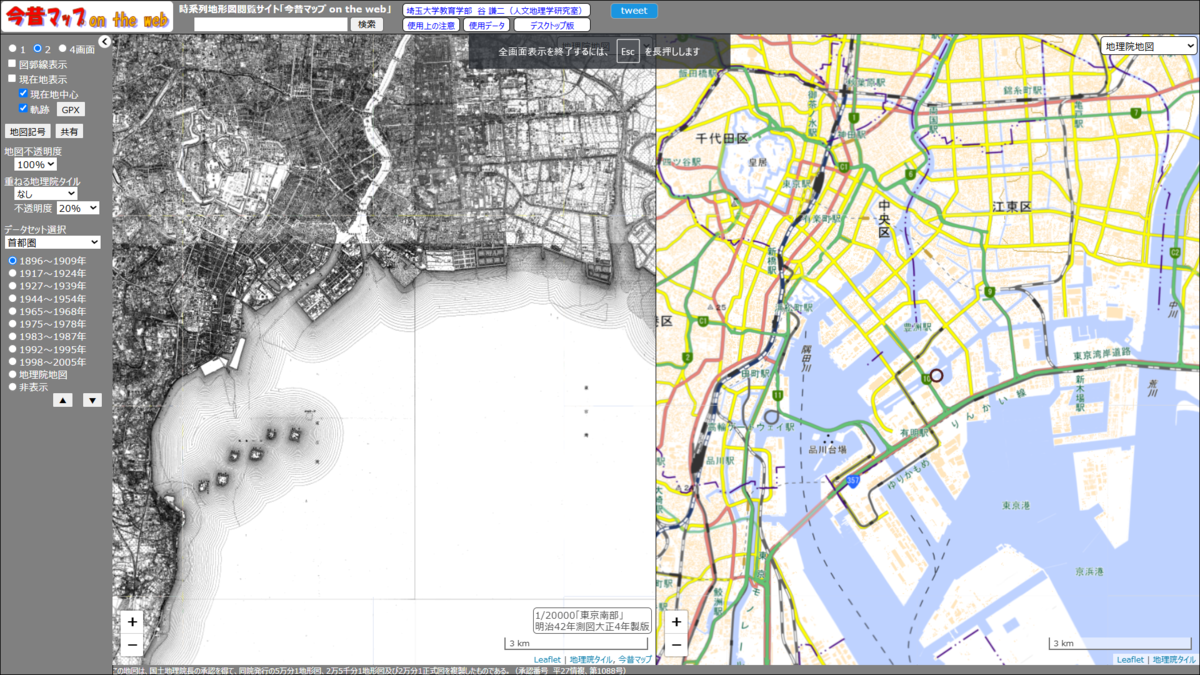Click the 今昔マップ on the web logo
This screenshot has width=1200, height=675.
click(86, 16)
